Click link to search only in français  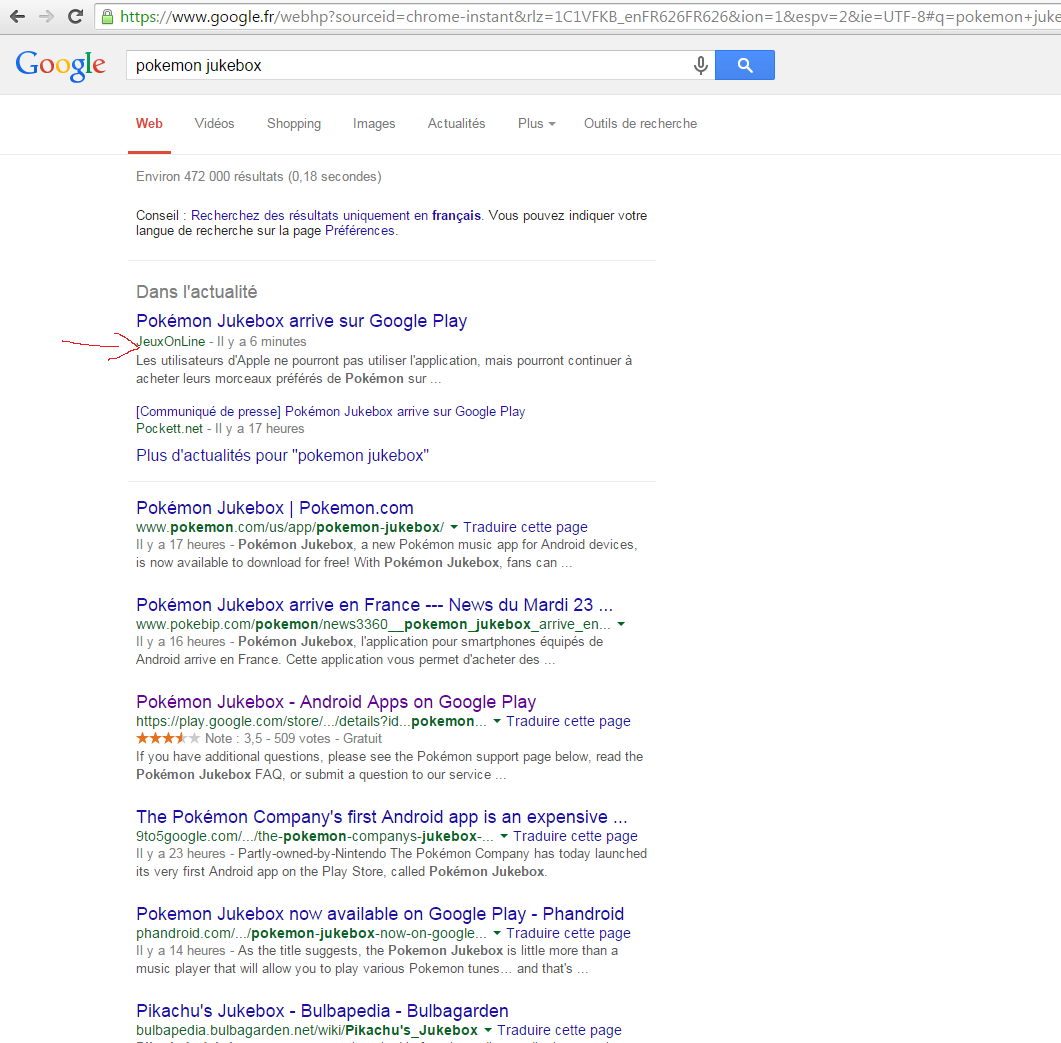click(x=336, y=215)
